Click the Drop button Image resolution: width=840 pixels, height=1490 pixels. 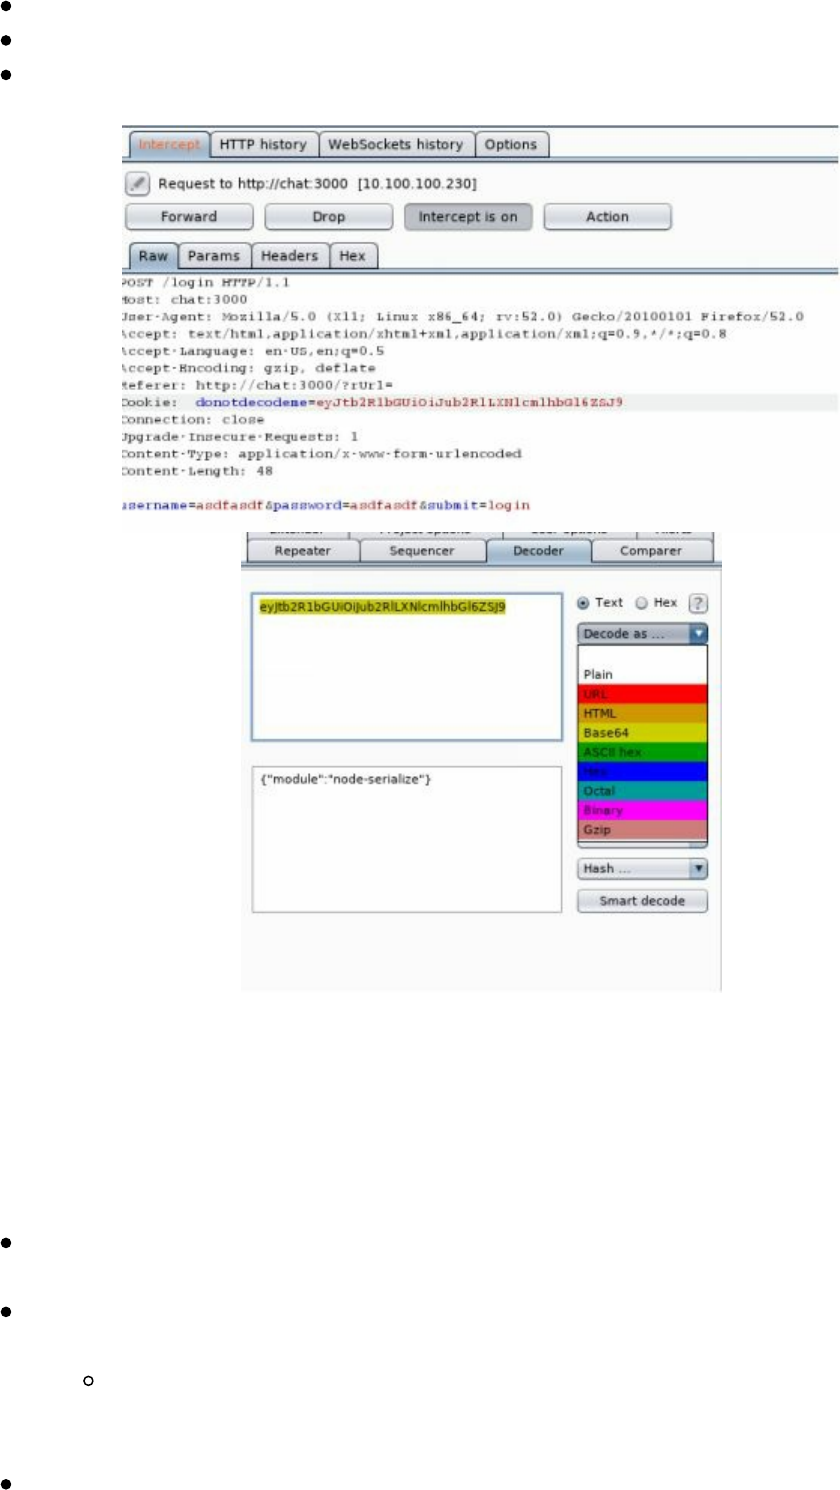(x=328, y=217)
